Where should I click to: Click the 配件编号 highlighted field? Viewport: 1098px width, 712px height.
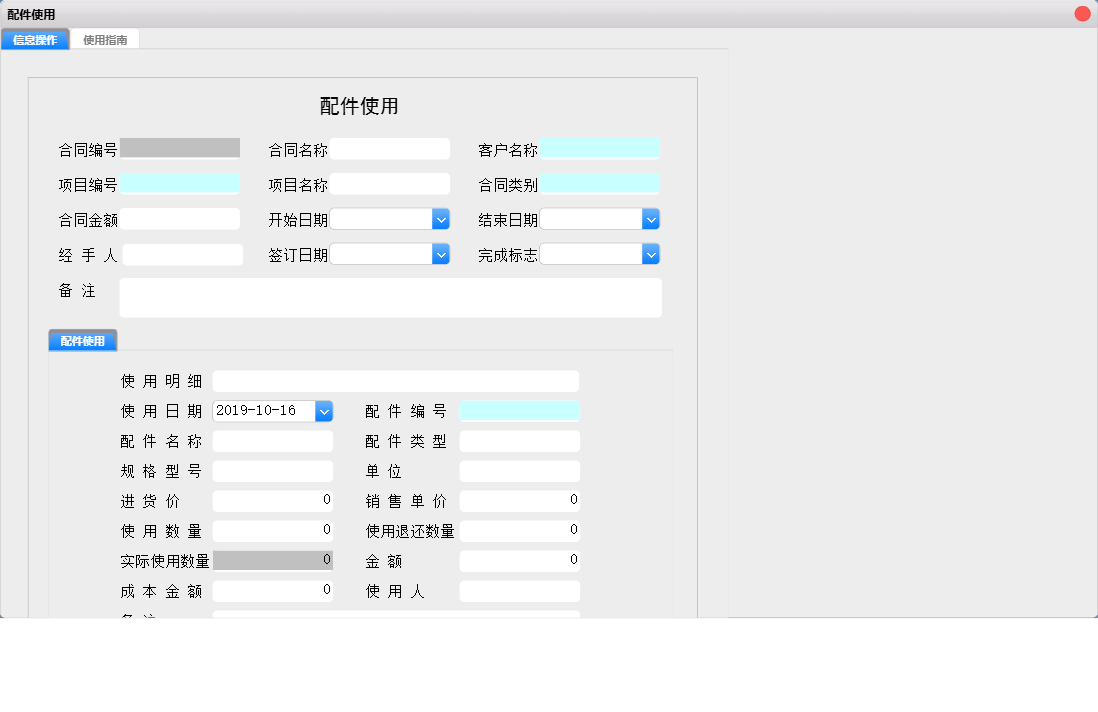[519, 410]
